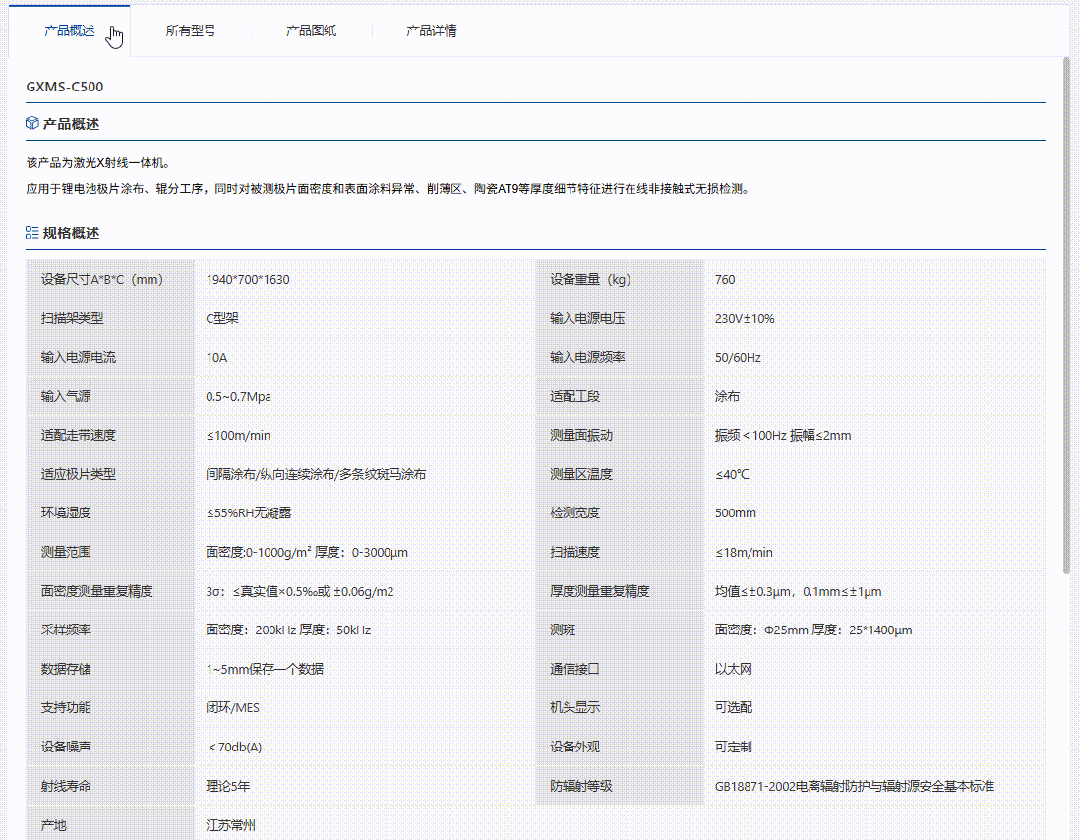Click the 防辐射等级 label
The image size is (1080, 840).
[x=581, y=786]
